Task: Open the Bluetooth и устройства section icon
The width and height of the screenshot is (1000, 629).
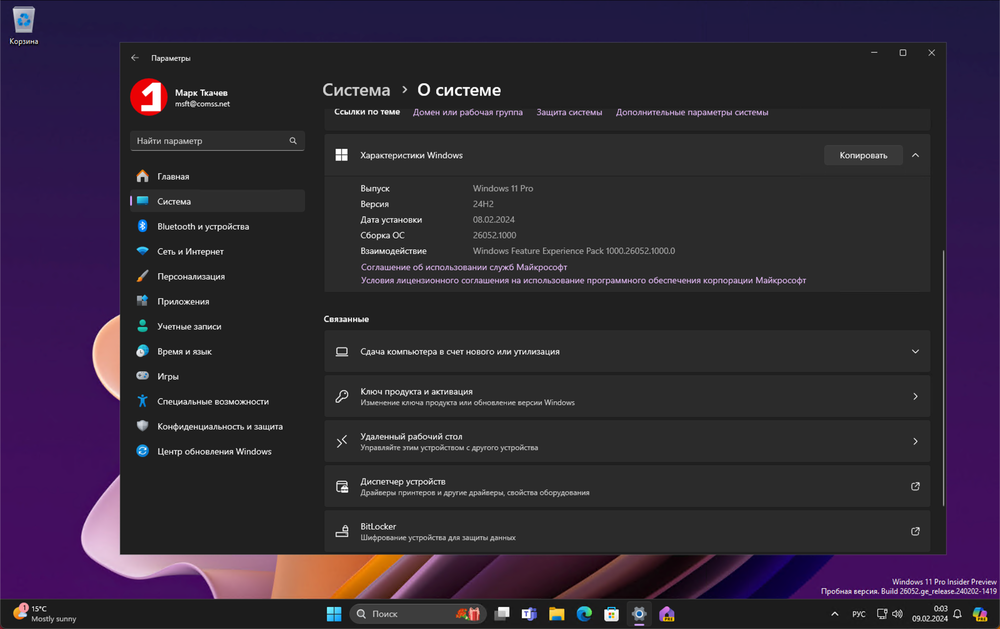Action: [x=142, y=226]
